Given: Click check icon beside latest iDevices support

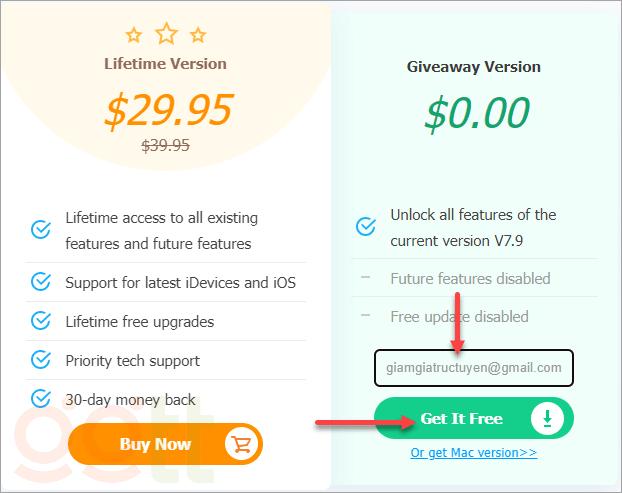Looking at the screenshot, I should [x=41, y=282].
